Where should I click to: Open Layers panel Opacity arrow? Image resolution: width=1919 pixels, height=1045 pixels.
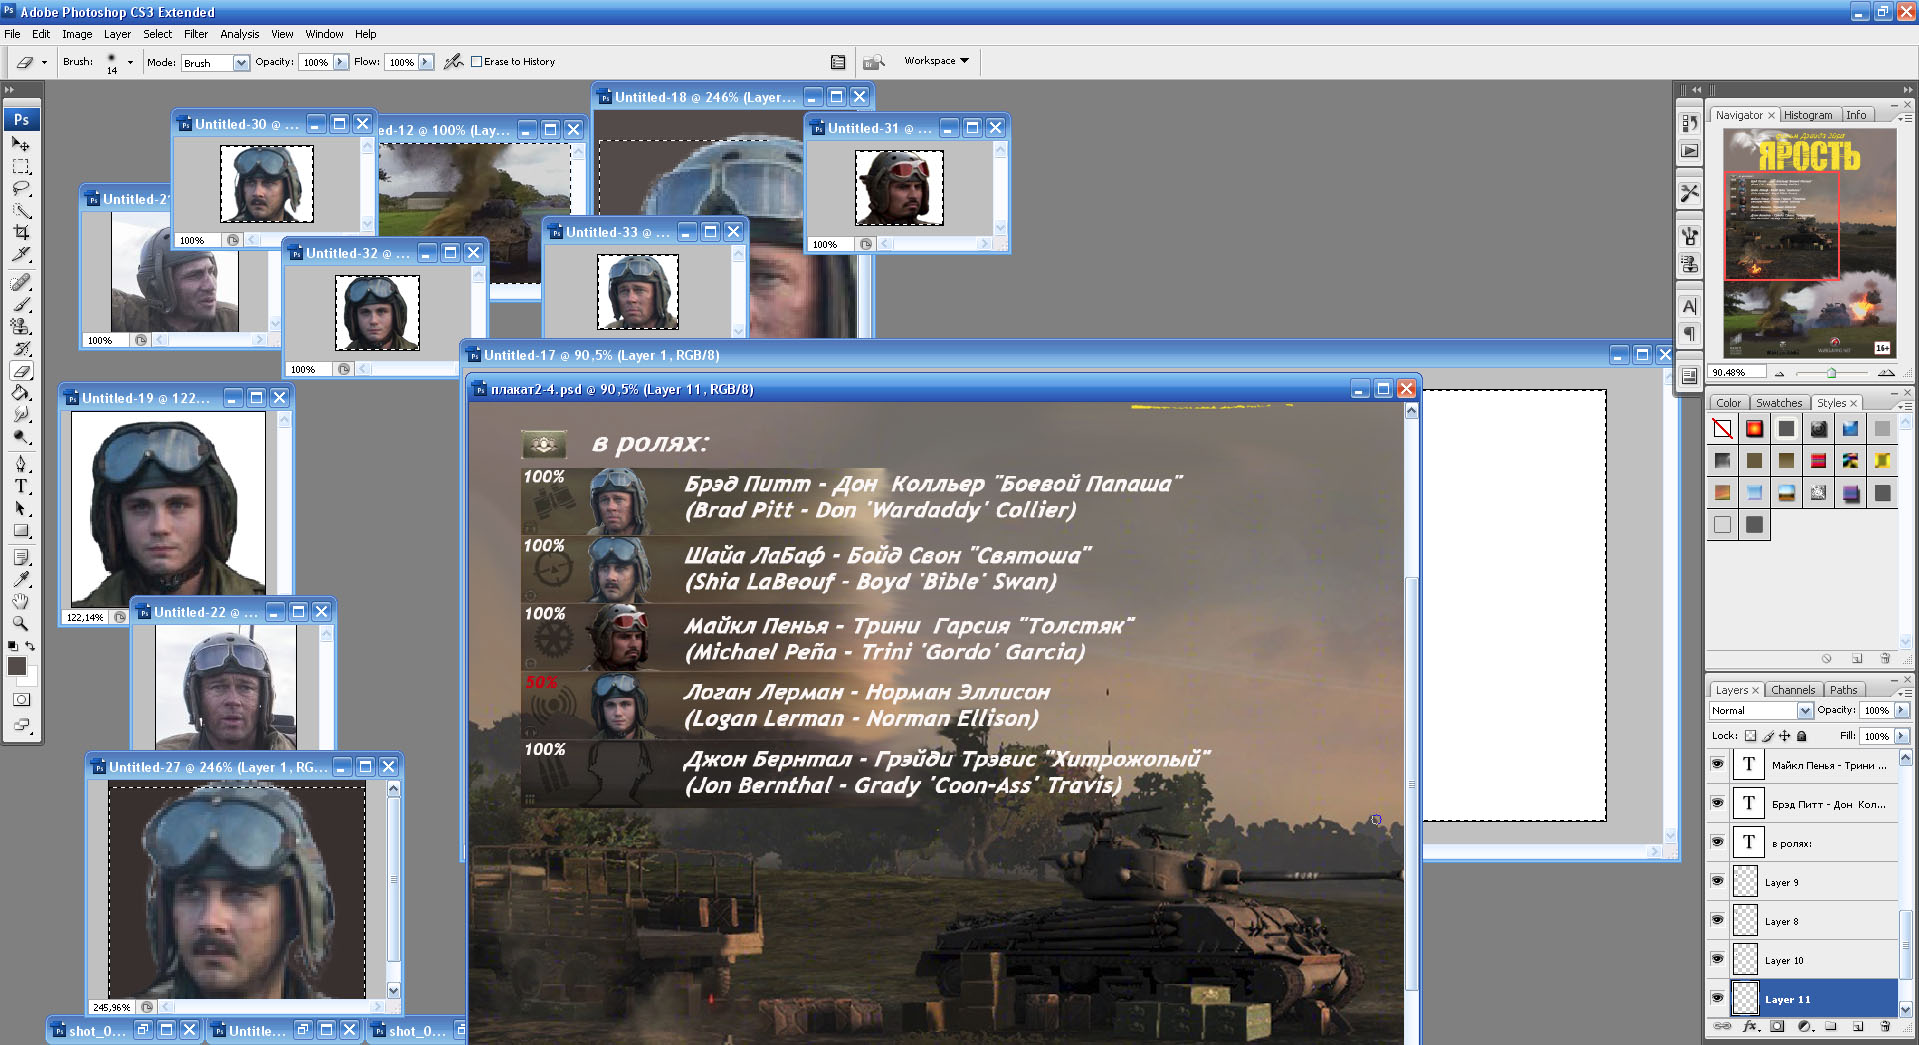(1902, 710)
